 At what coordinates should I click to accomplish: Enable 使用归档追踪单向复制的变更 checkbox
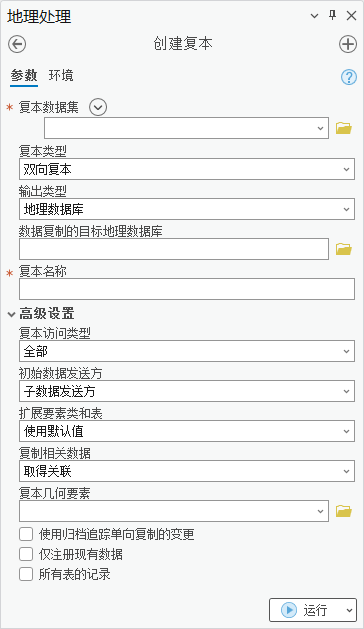(26, 534)
